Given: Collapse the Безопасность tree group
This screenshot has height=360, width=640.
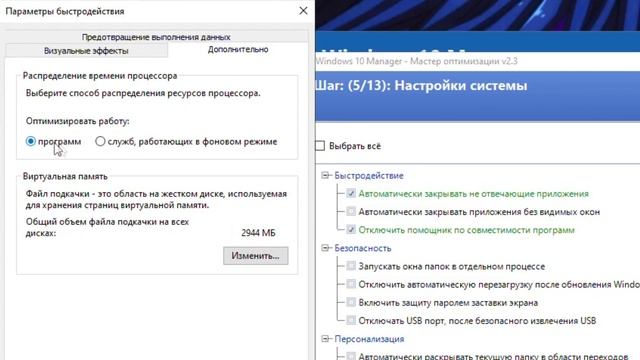Looking at the screenshot, I should tap(325, 248).
